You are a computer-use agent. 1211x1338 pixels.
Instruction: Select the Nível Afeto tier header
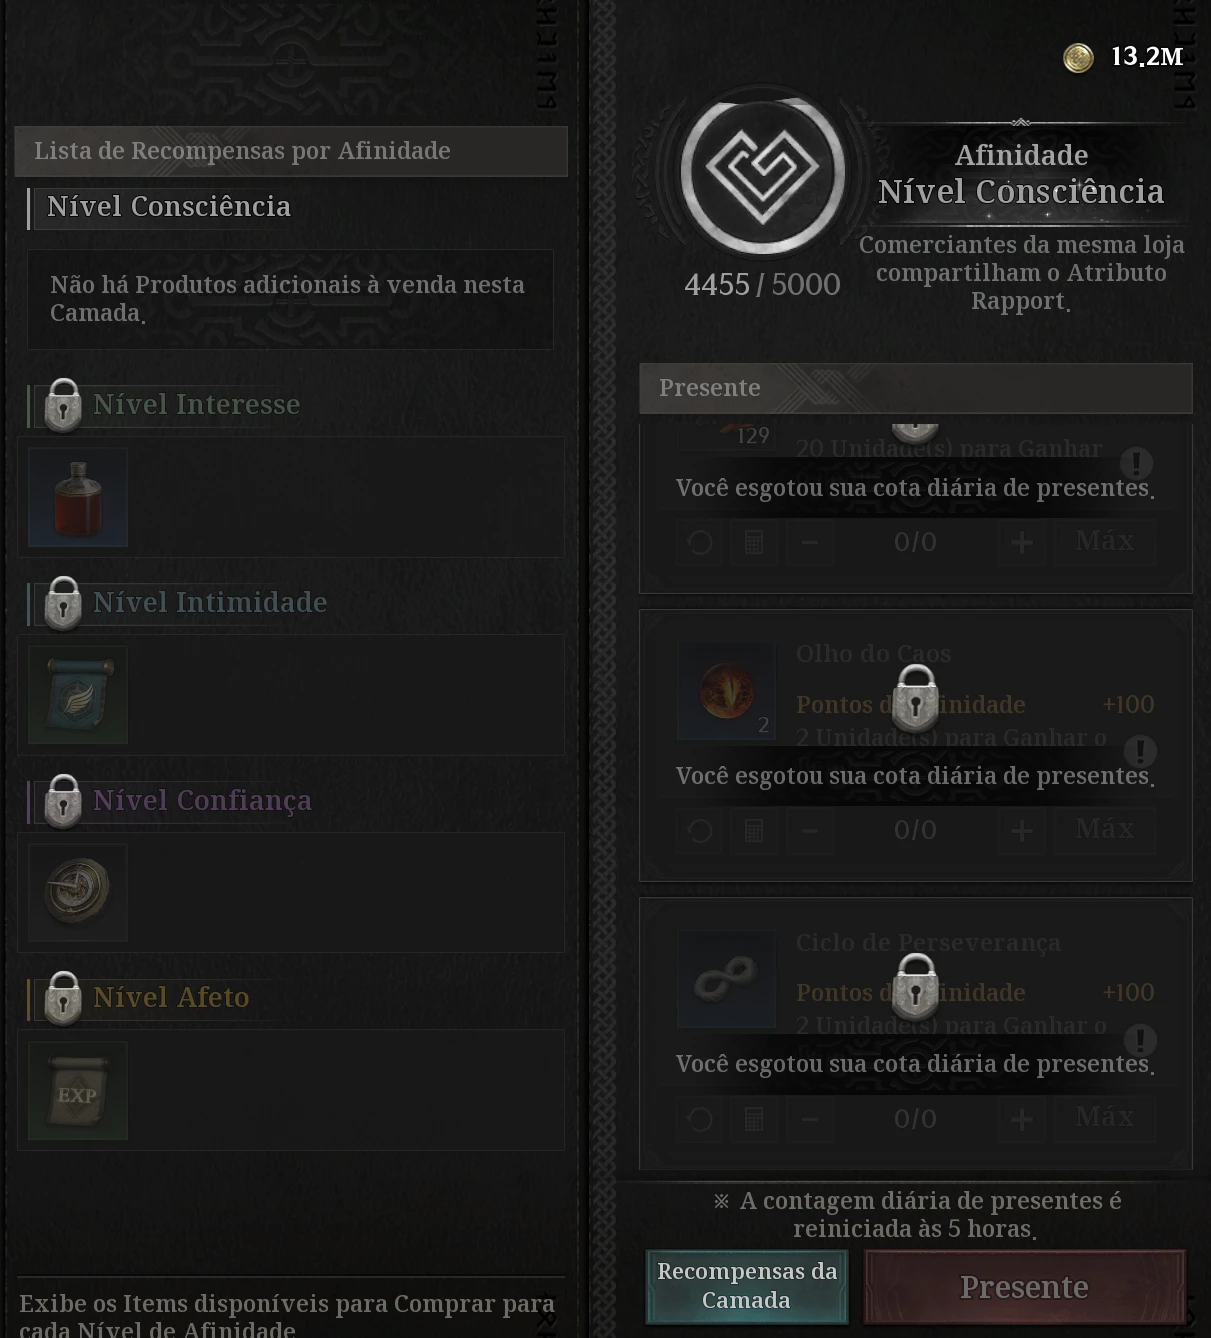[x=170, y=997]
